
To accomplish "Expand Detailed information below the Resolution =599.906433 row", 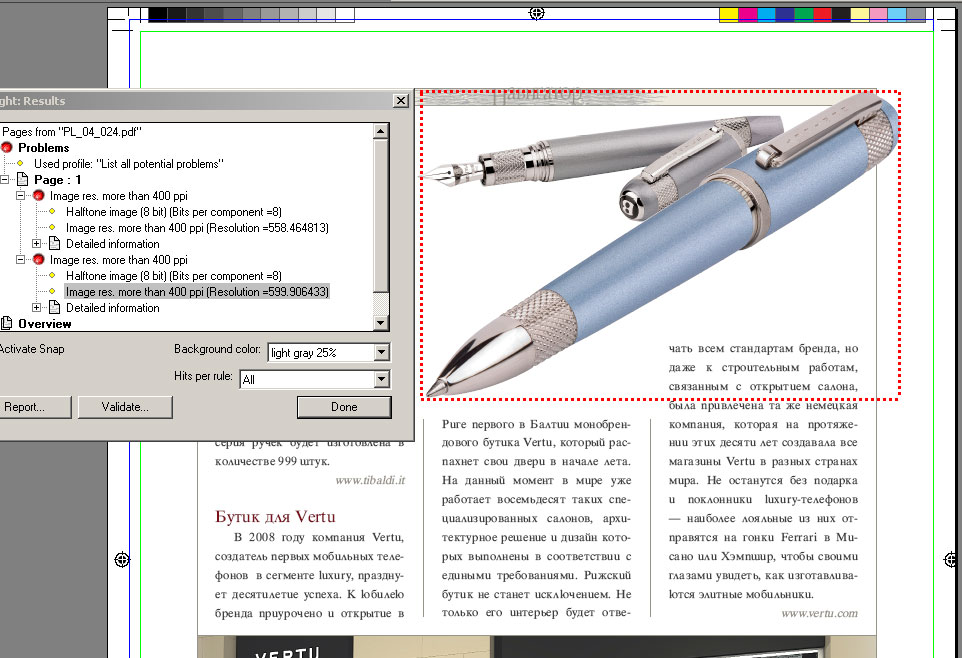I will tap(36, 308).
